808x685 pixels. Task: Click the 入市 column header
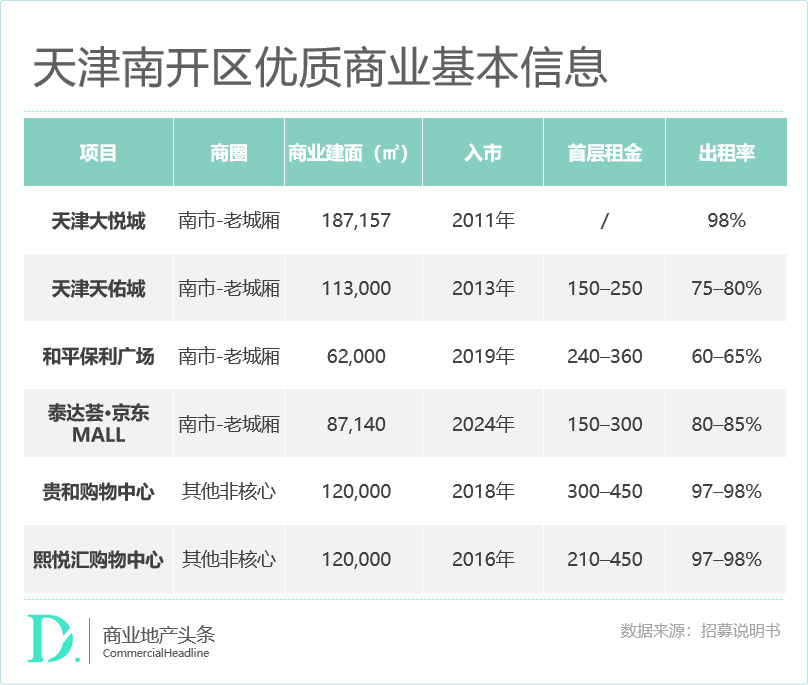pyautogui.click(x=483, y=153)
